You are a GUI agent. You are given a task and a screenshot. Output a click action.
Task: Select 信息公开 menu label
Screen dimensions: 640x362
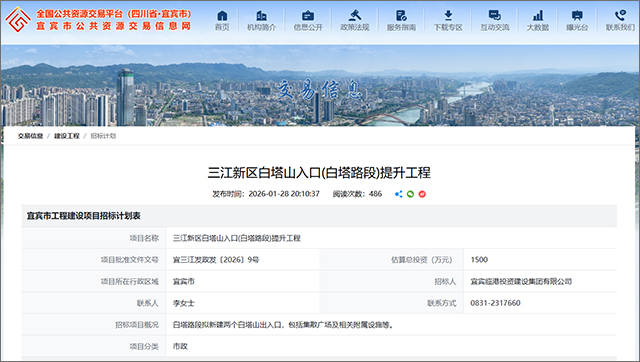[x=308, y=27]
